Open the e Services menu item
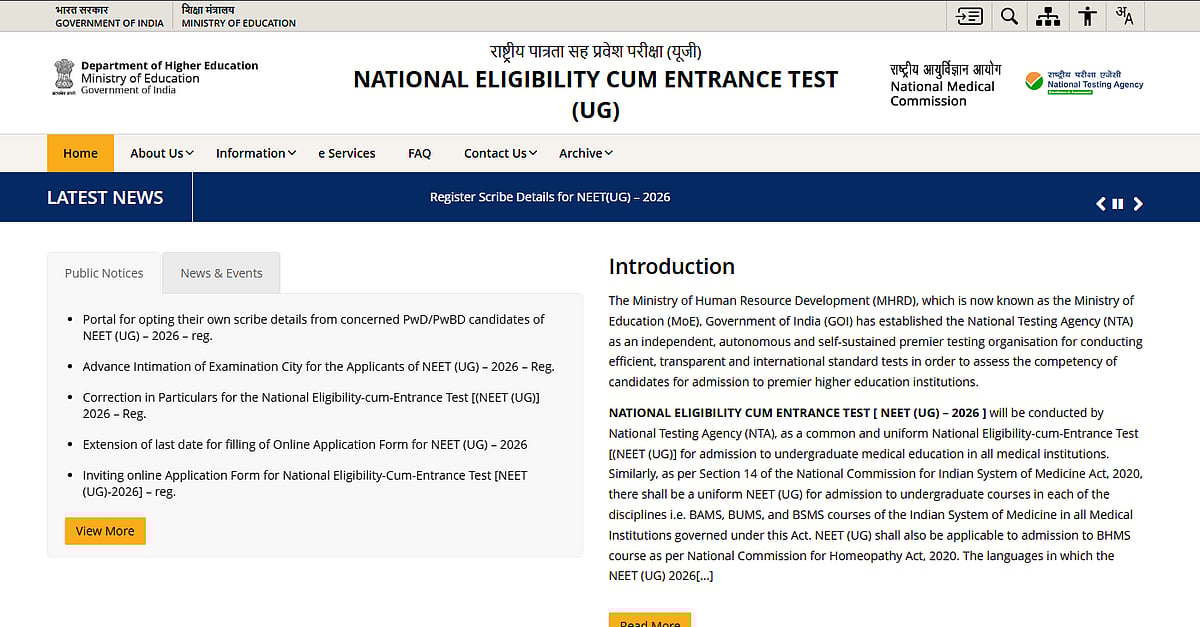The height and width of the screenshot is (627, 1200). (x=347, y=153)
